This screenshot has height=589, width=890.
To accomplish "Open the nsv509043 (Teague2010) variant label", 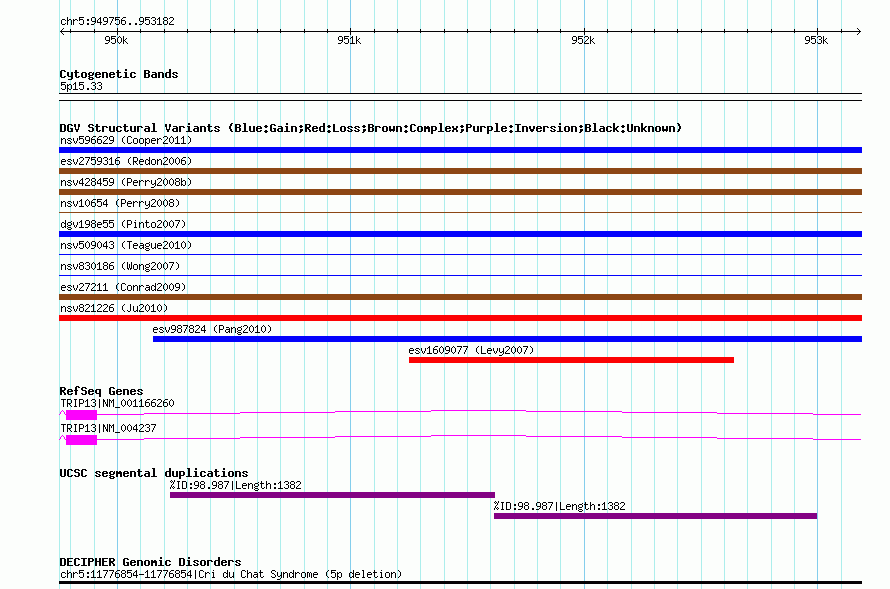I will tap(126, 245).
